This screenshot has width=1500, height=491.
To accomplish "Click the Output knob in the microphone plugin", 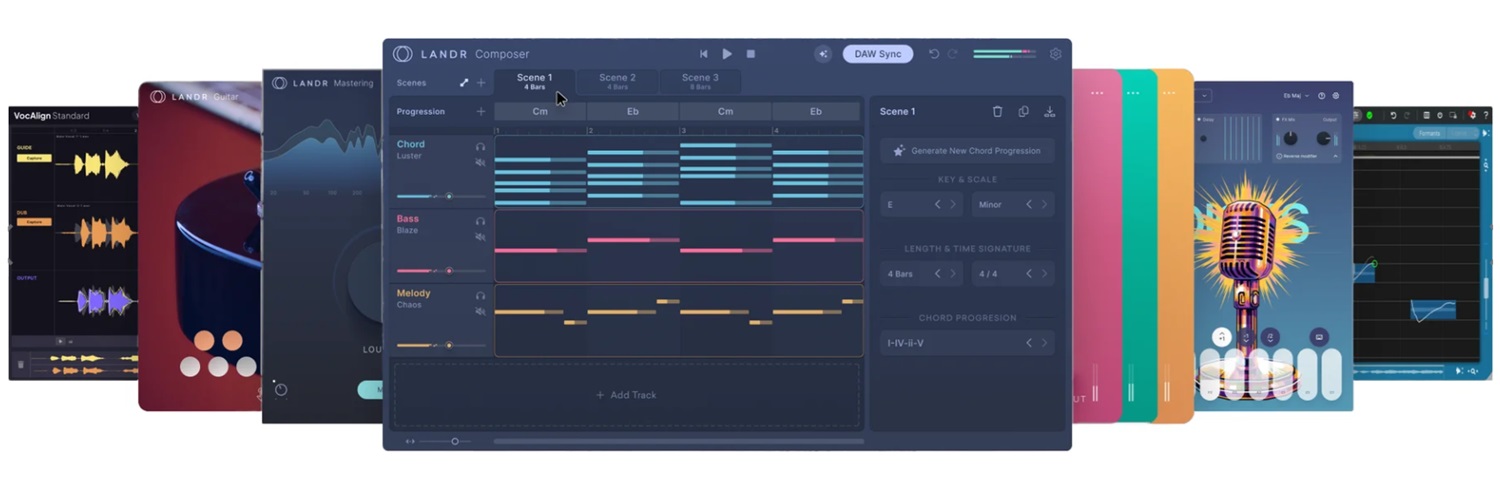I will pyautogui.click(x=1325, y=139).
